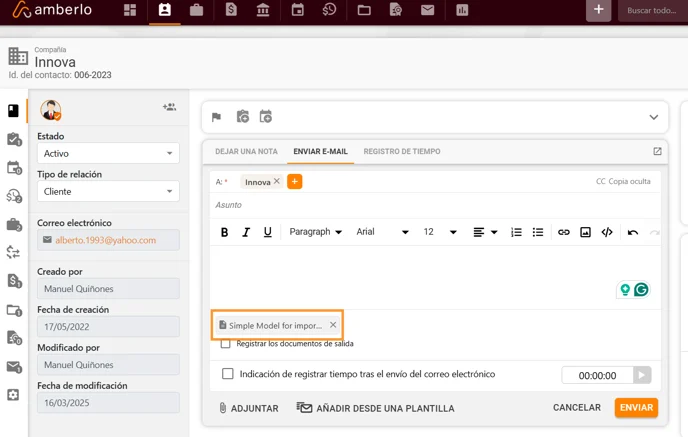688x437 pixels.
Task: Click the add calendar event icon in action bar
Action: click(x=265, y=117)
